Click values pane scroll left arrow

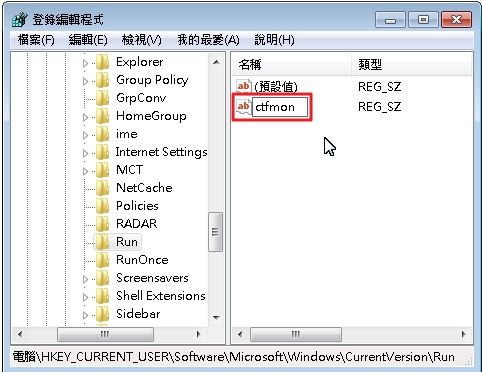240,334
